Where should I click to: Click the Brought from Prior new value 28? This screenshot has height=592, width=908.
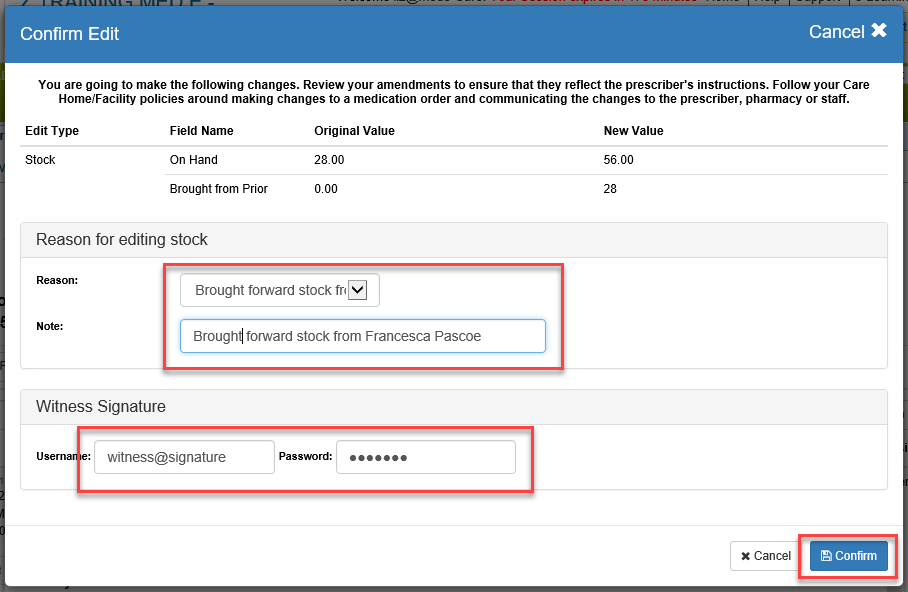coord(611,189)
